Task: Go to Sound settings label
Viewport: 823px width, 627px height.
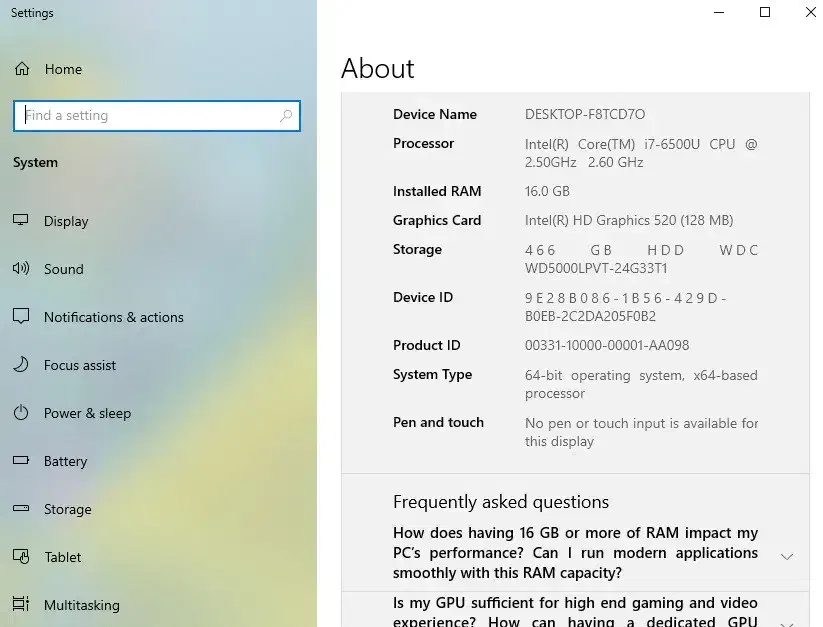Action: click(x=64, y=269)
